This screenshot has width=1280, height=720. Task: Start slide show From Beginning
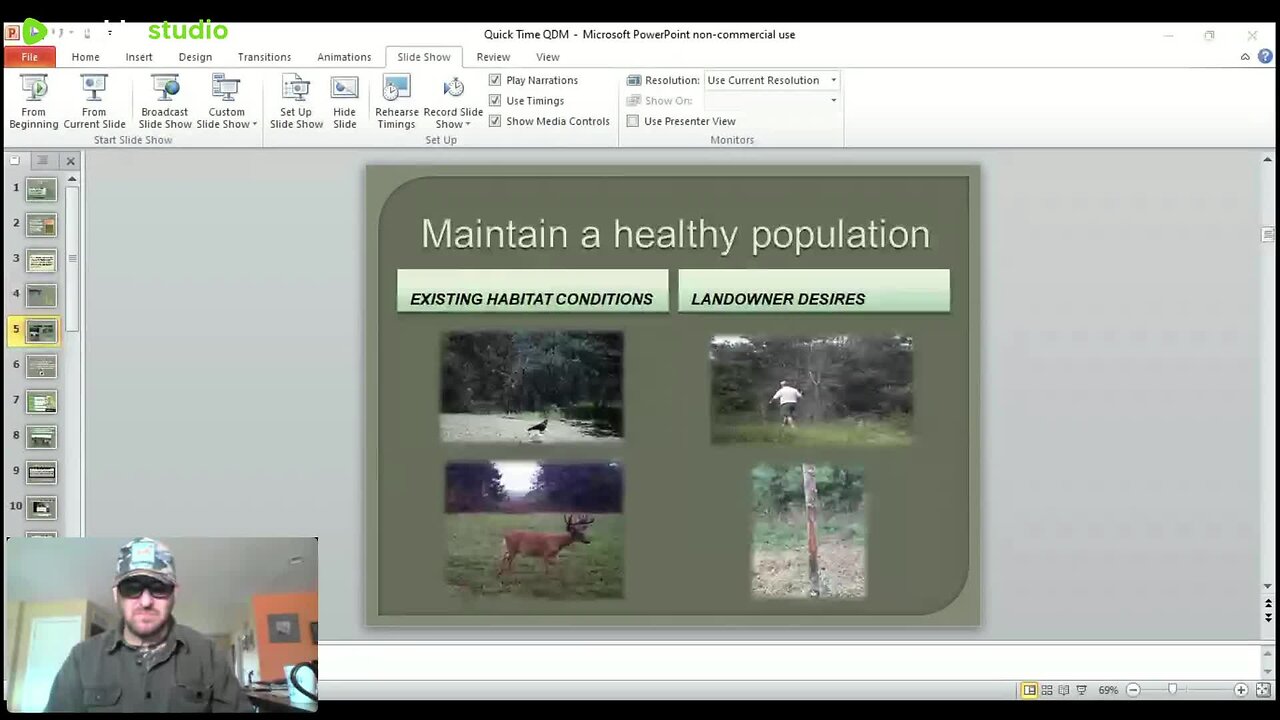pos(34,102)
